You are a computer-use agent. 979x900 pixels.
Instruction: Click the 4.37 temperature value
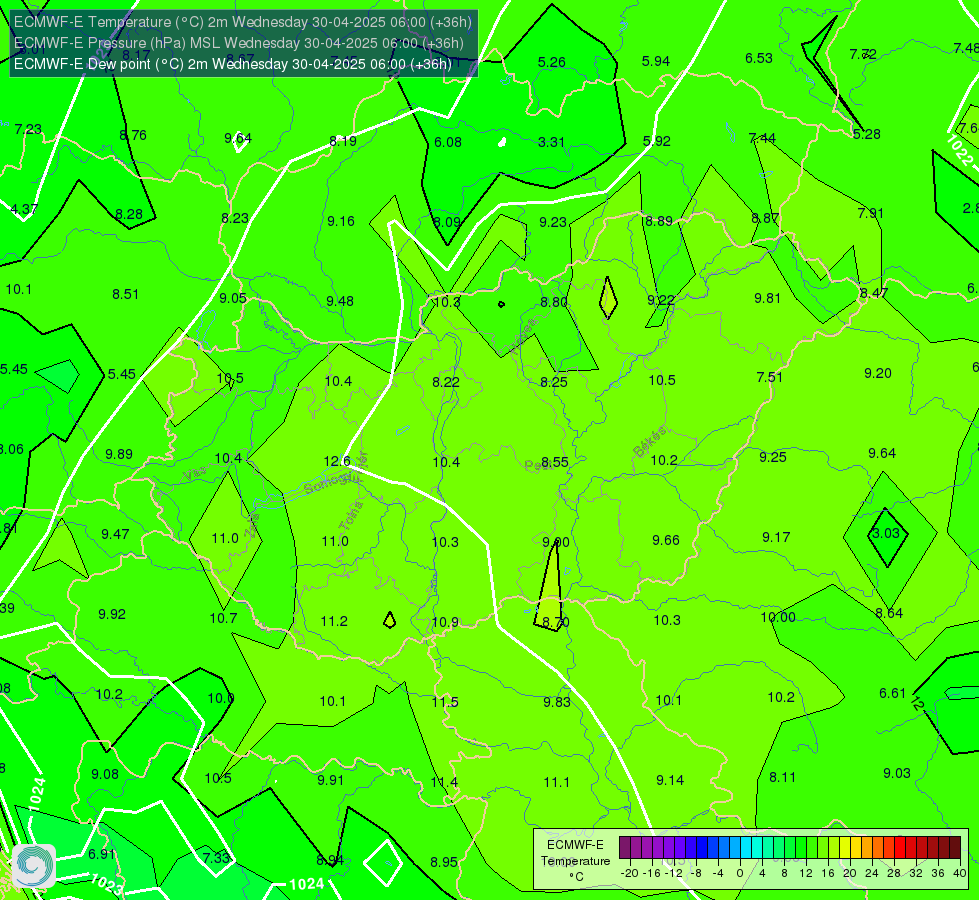coord(24,209)
